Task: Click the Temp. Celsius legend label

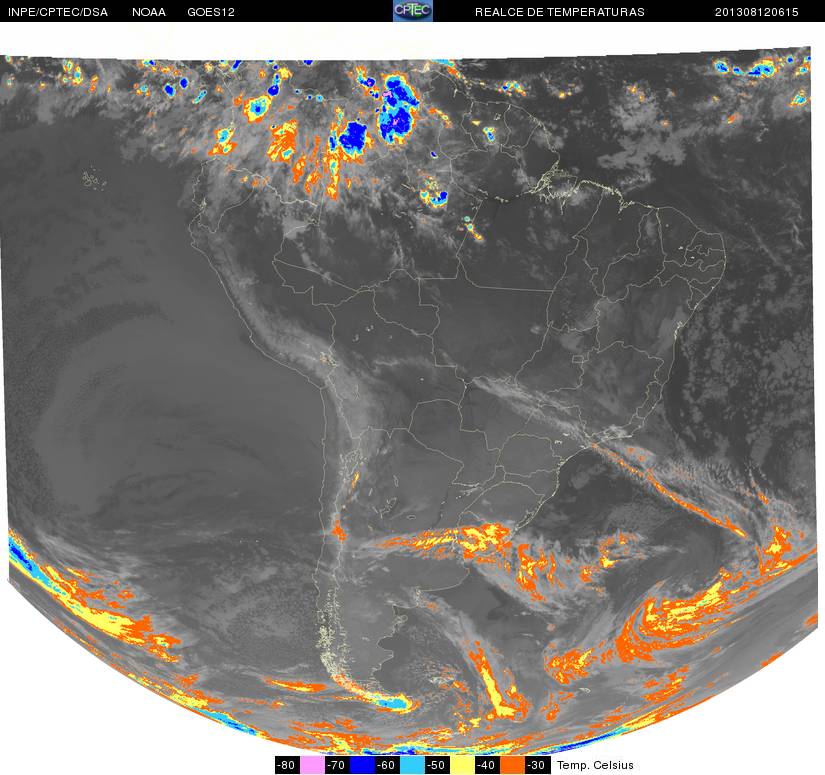Action: 595,765
